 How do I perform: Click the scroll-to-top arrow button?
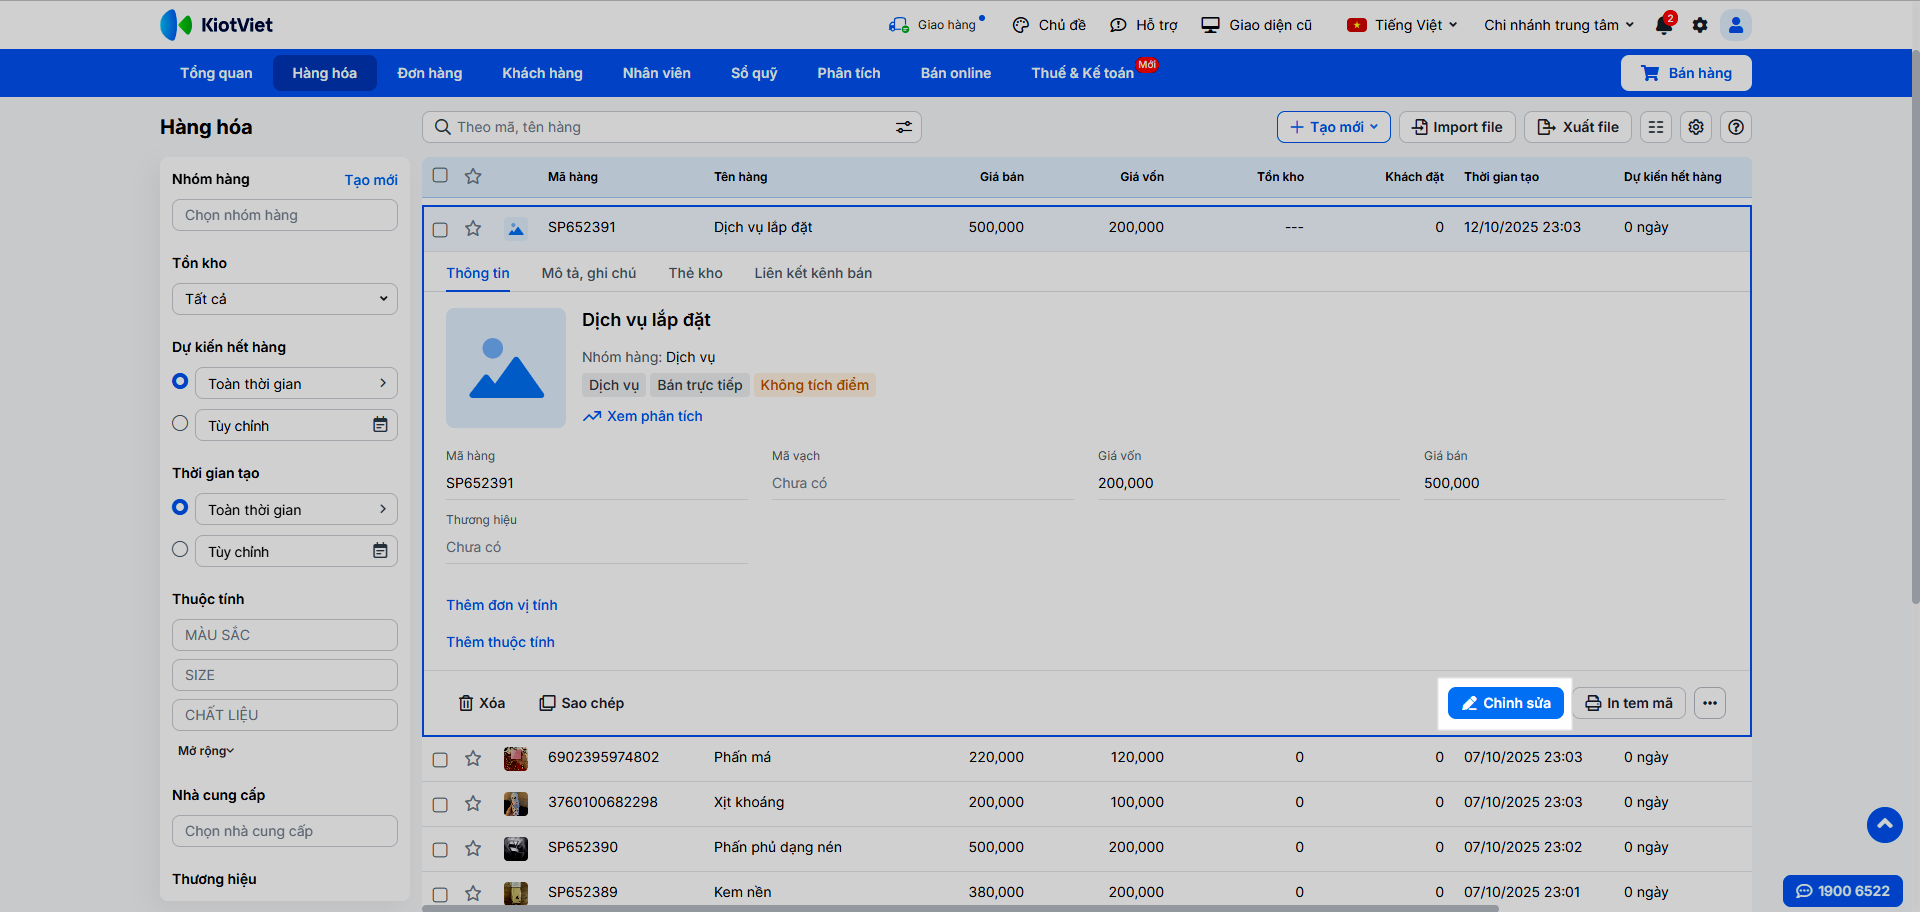point(1884,824)
